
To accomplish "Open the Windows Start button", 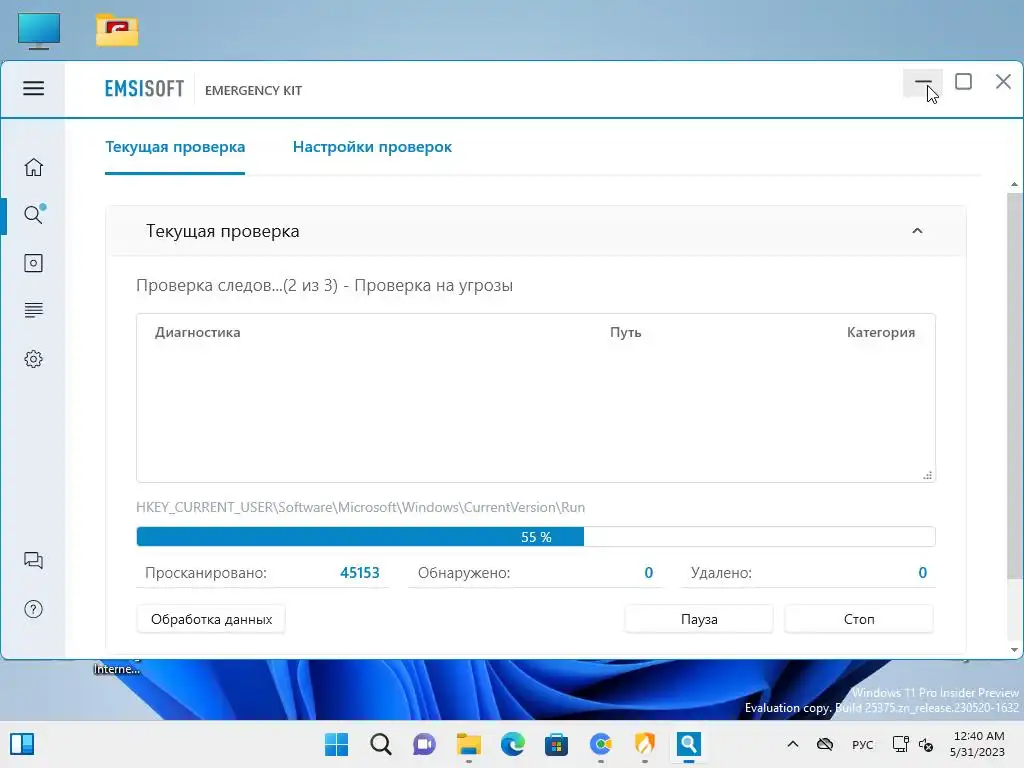I will point(337,744).
